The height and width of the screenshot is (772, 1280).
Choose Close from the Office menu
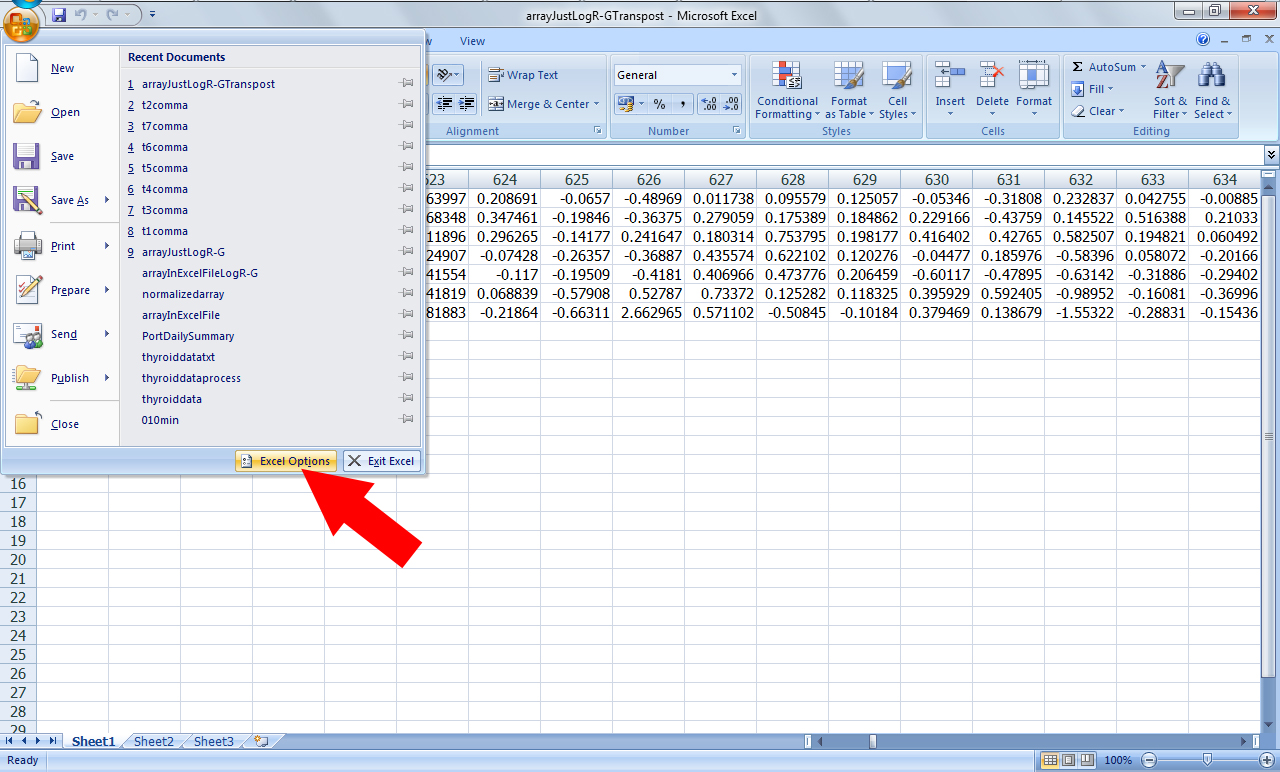coord(62,424)
